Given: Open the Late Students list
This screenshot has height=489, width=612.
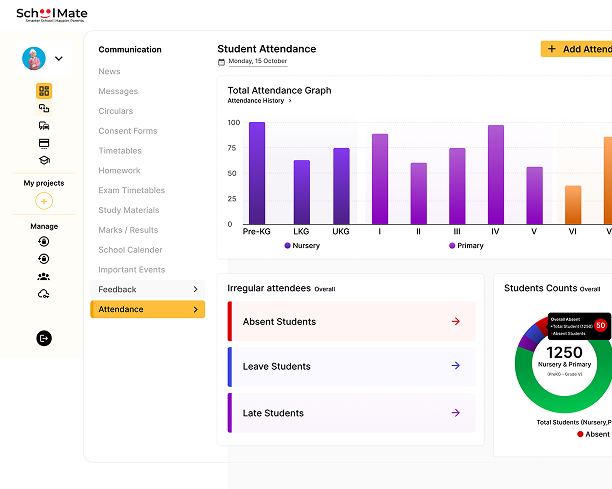Looking at the screenshot, I should pyautogui.click(x=351, y=413).
